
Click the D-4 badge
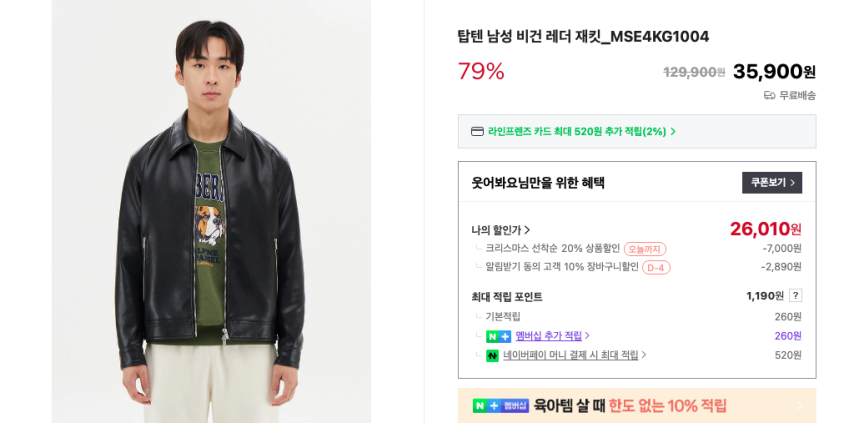(x=656, y=268)
